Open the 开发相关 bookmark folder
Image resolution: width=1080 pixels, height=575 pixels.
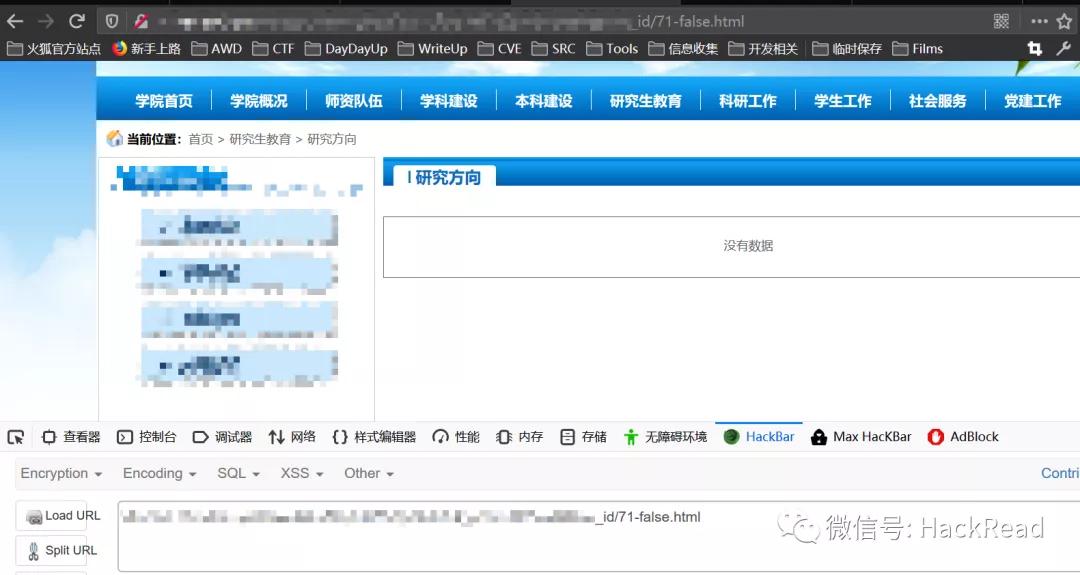pyautogui.click(x=763, y=49)
